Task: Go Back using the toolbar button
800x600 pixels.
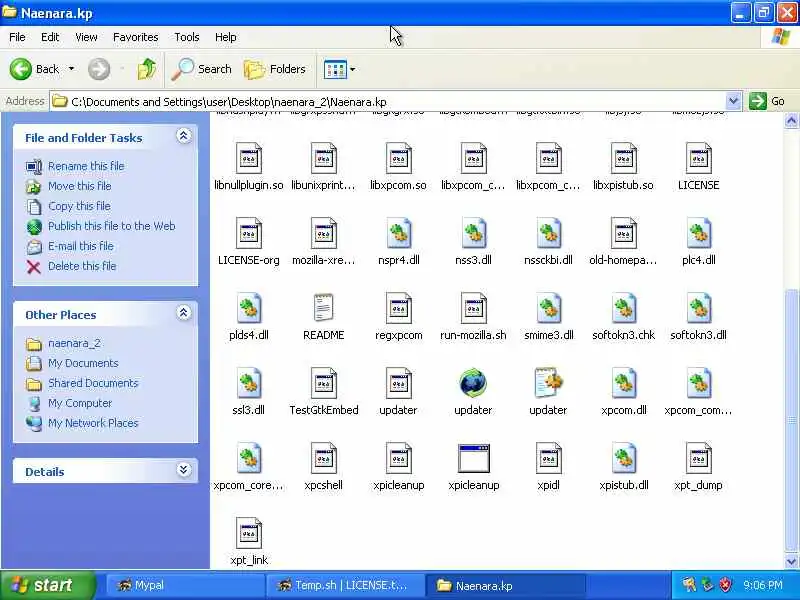Action: tap(35, 69)
